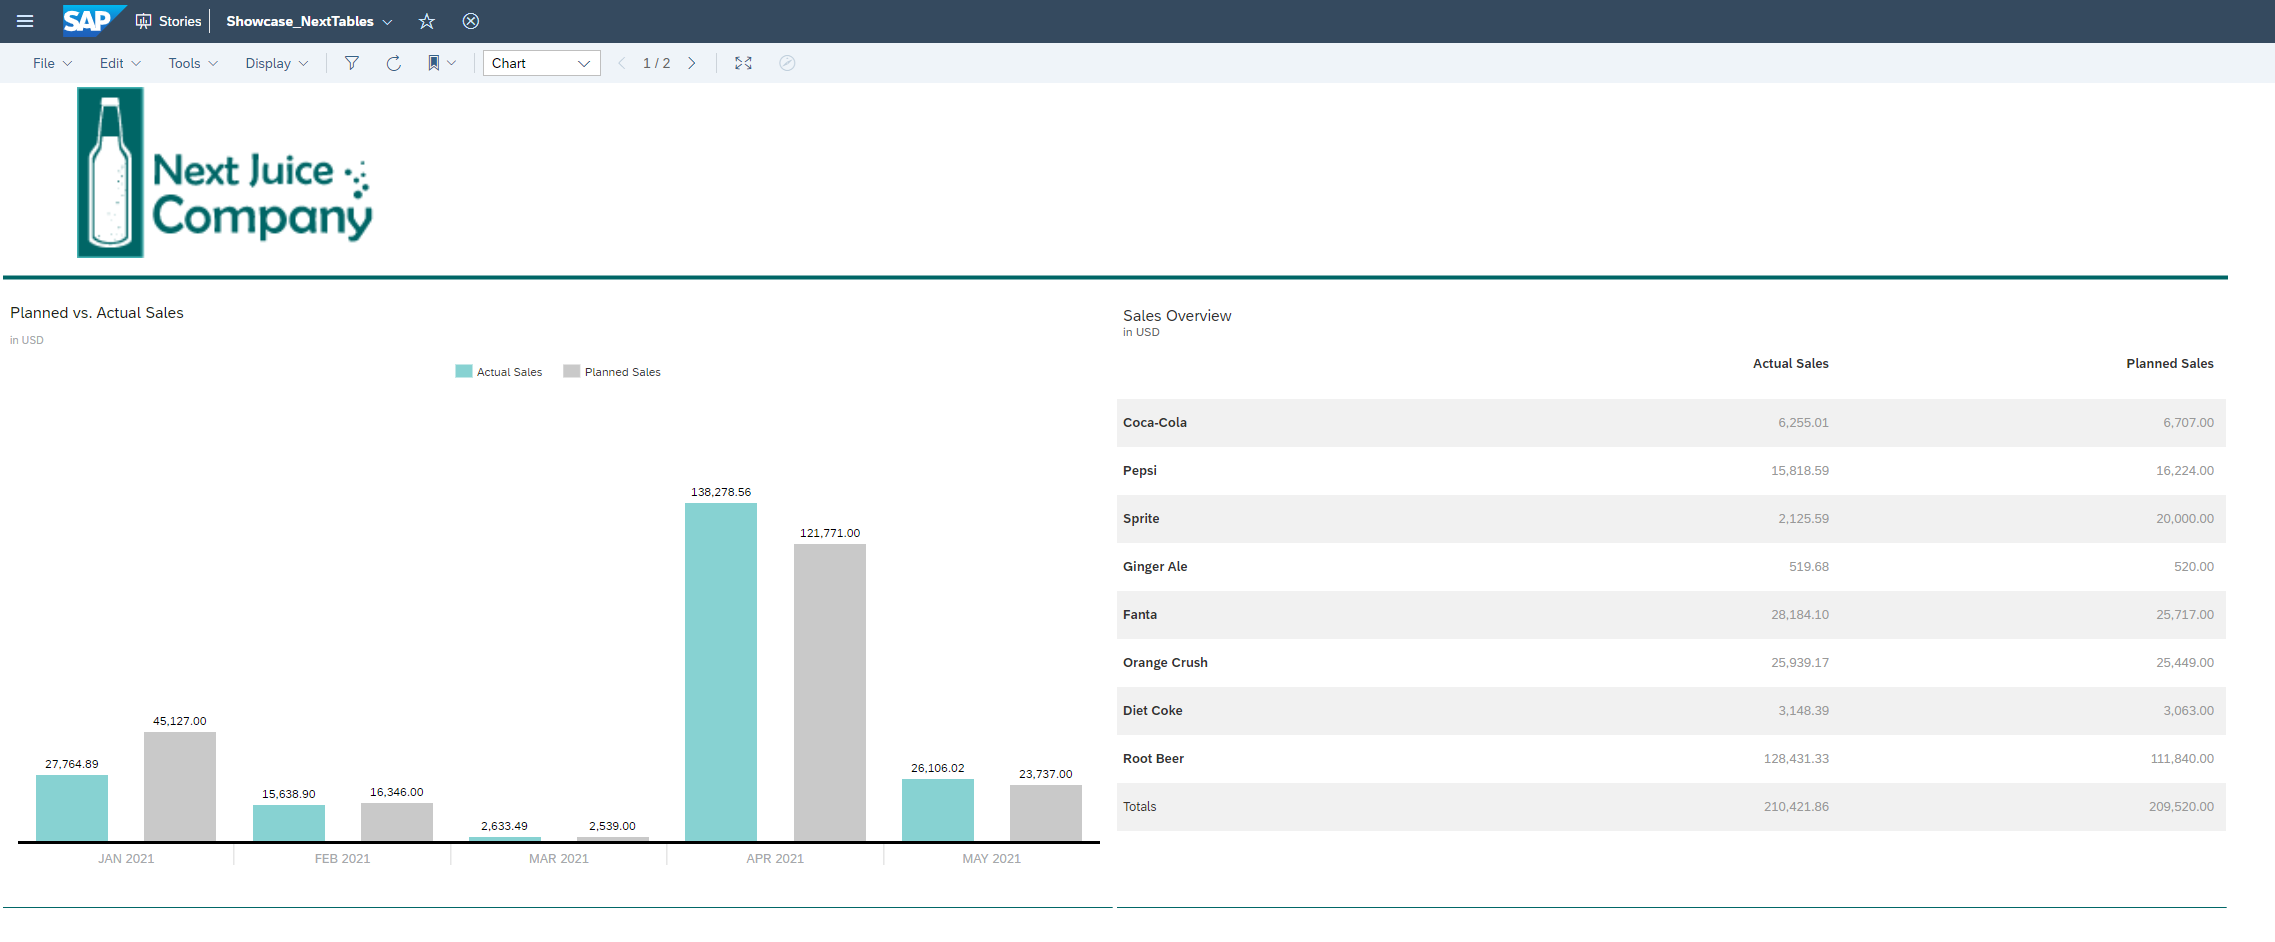Select the teal Actual Sales bar for APR 2021
2275x942 pixels.
coord(721,672)
